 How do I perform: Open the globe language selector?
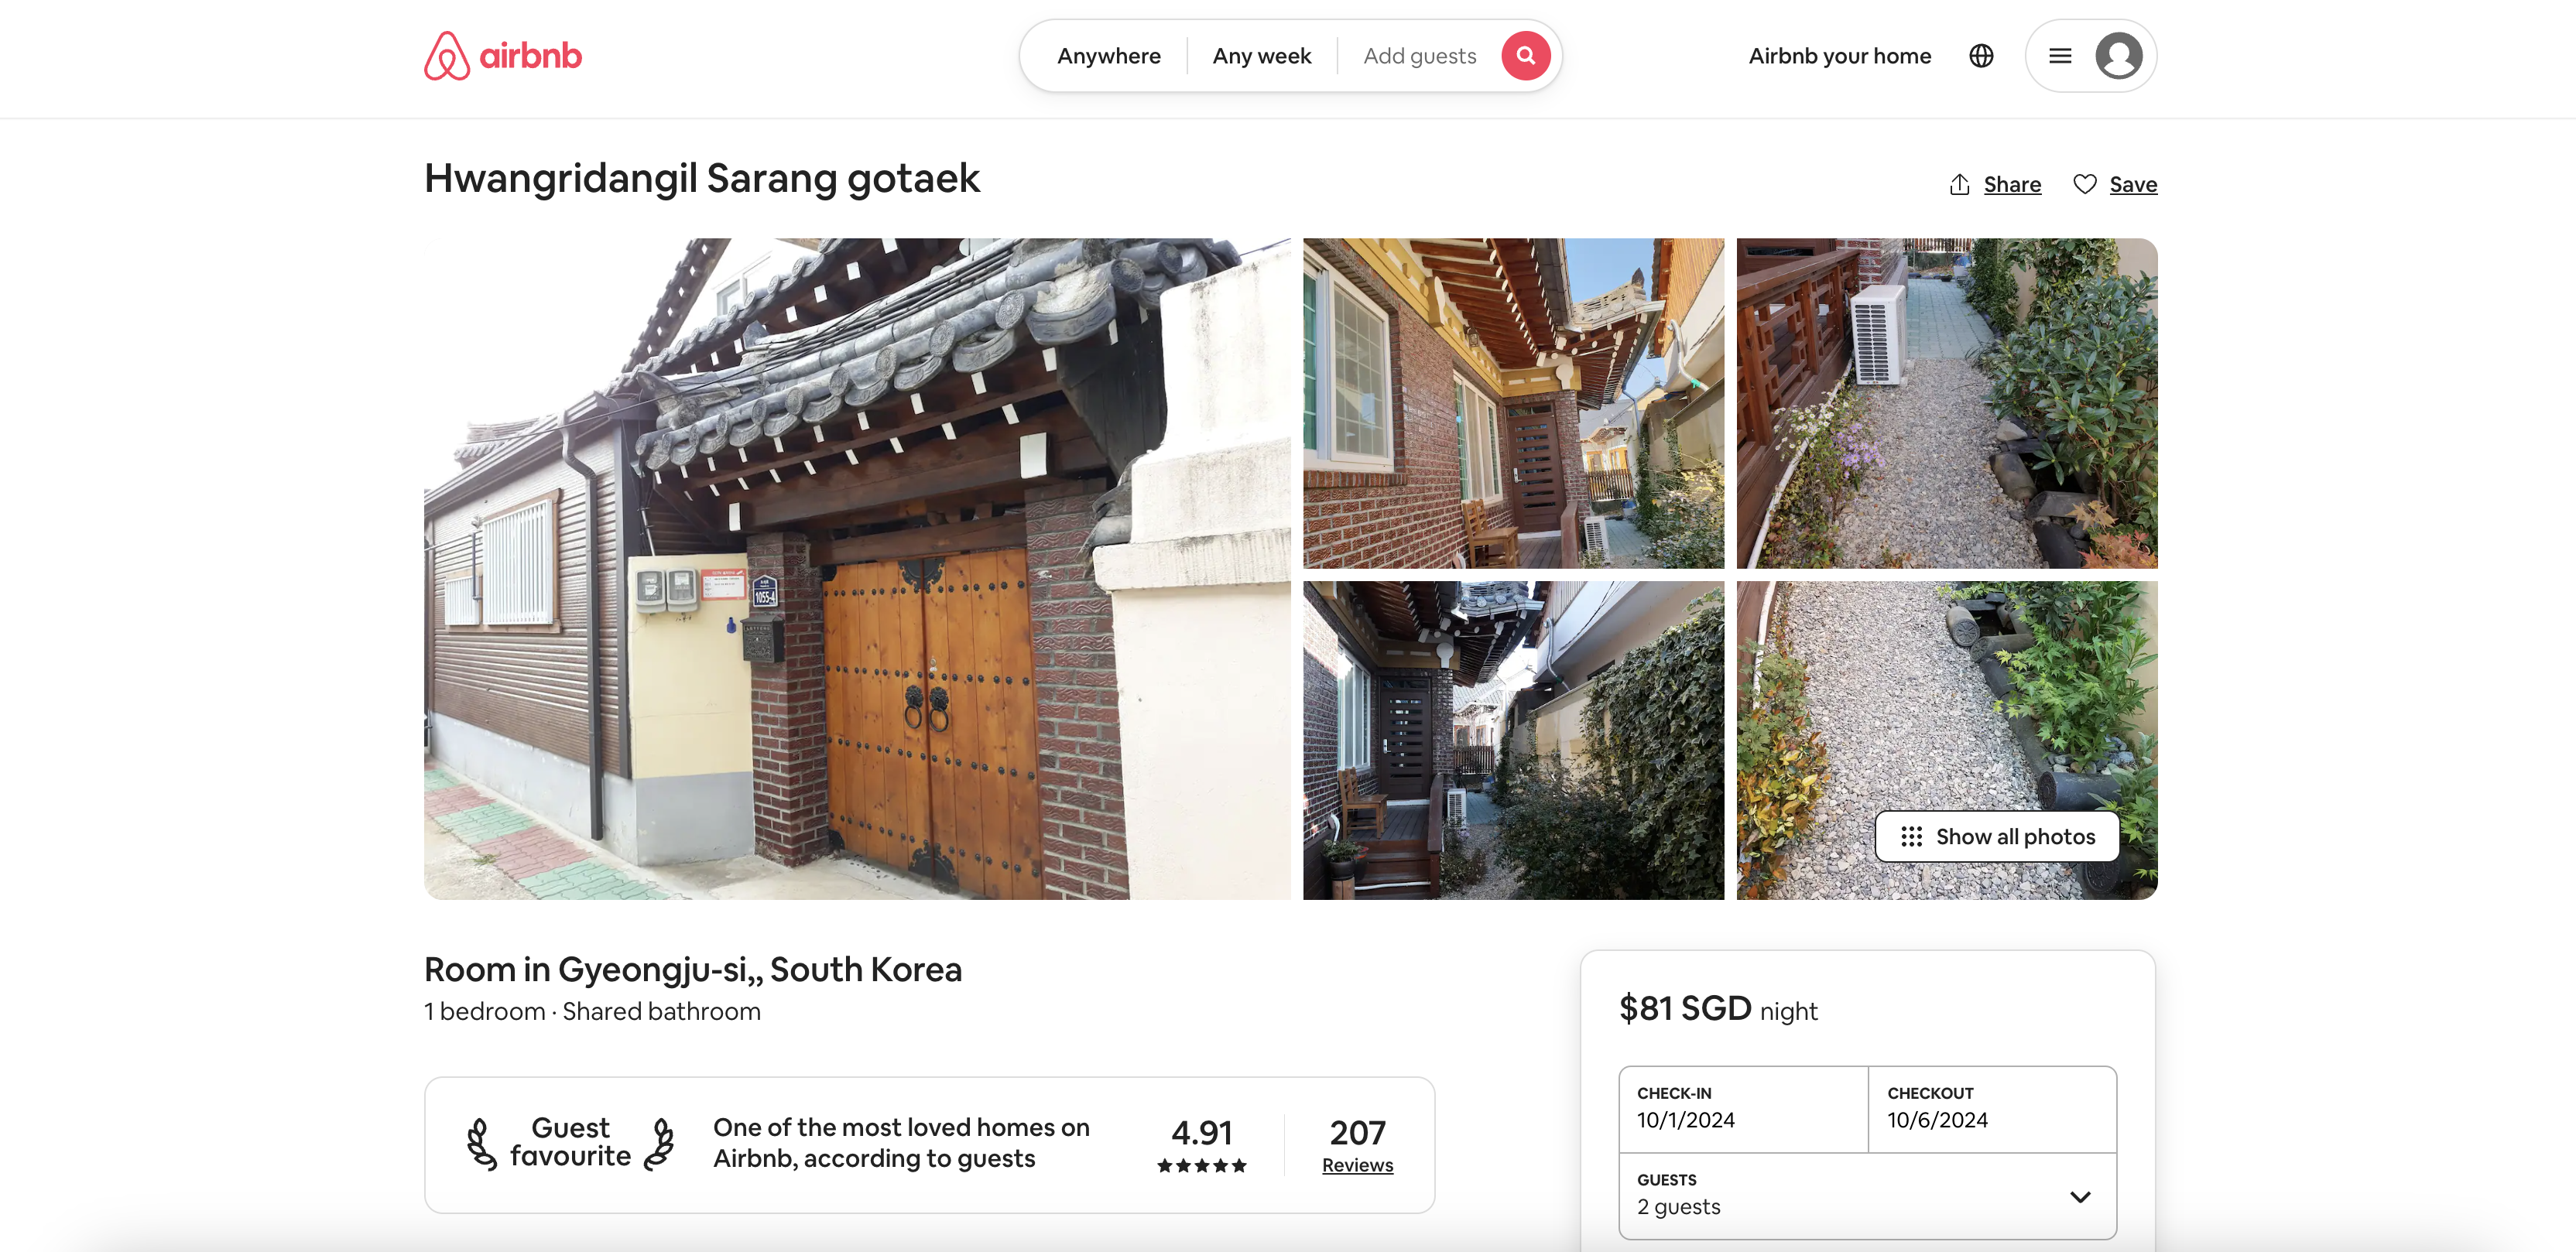pyautogui.click(x=1981, y=56)
